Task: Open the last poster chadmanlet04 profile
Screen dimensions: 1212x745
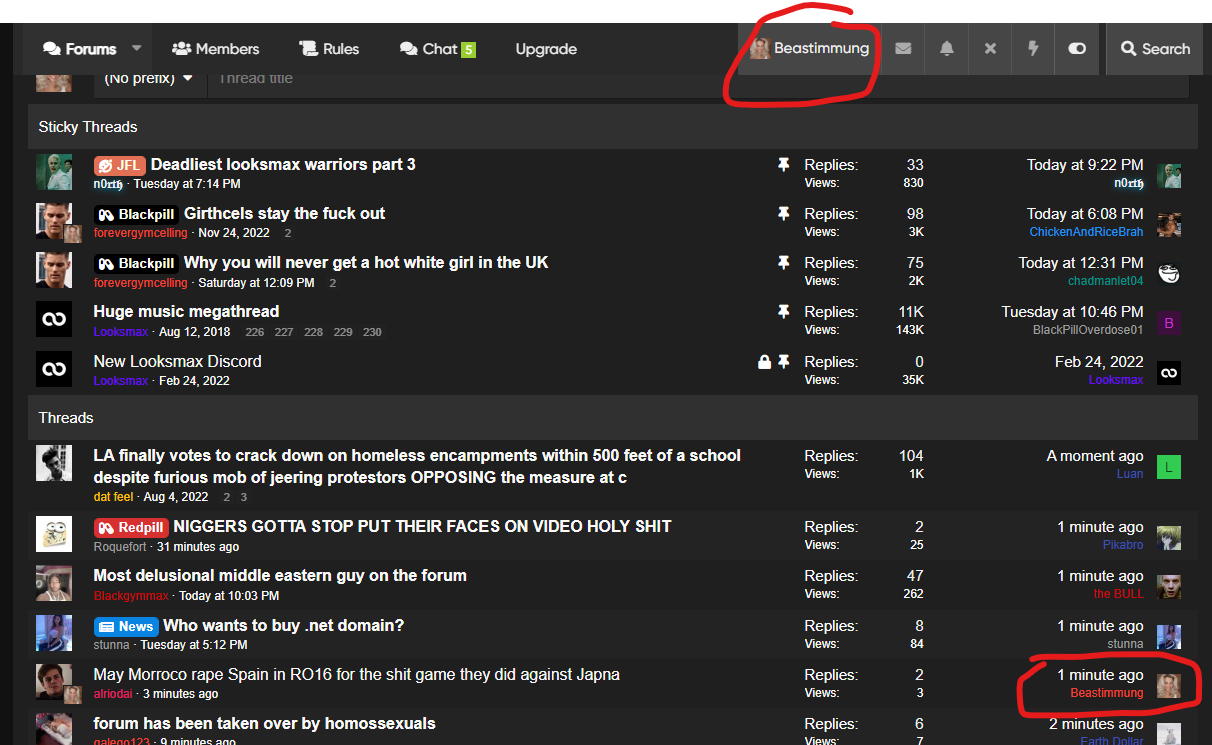Action: pyautogui.click(x=1105, y=281)
